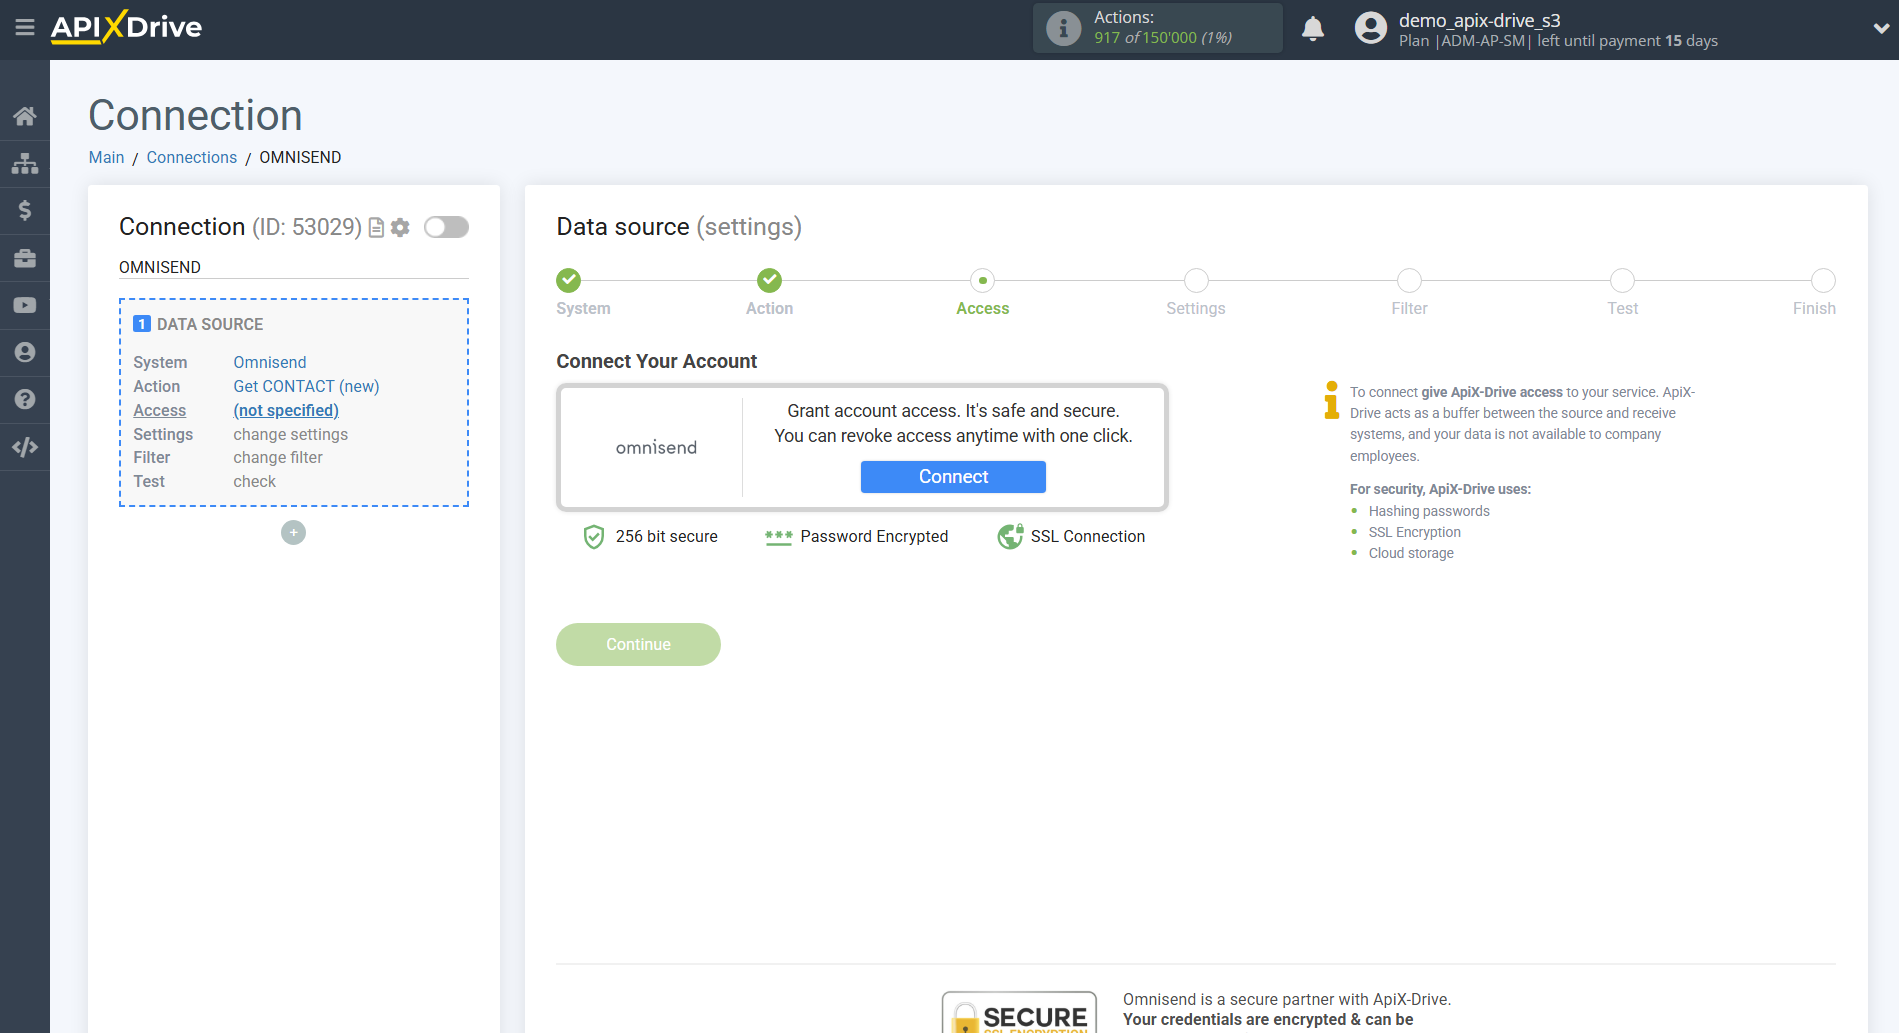The image size is (1899, 1033).
Task: Enable the connection toggle switch
Action: [x=446, y=227]
